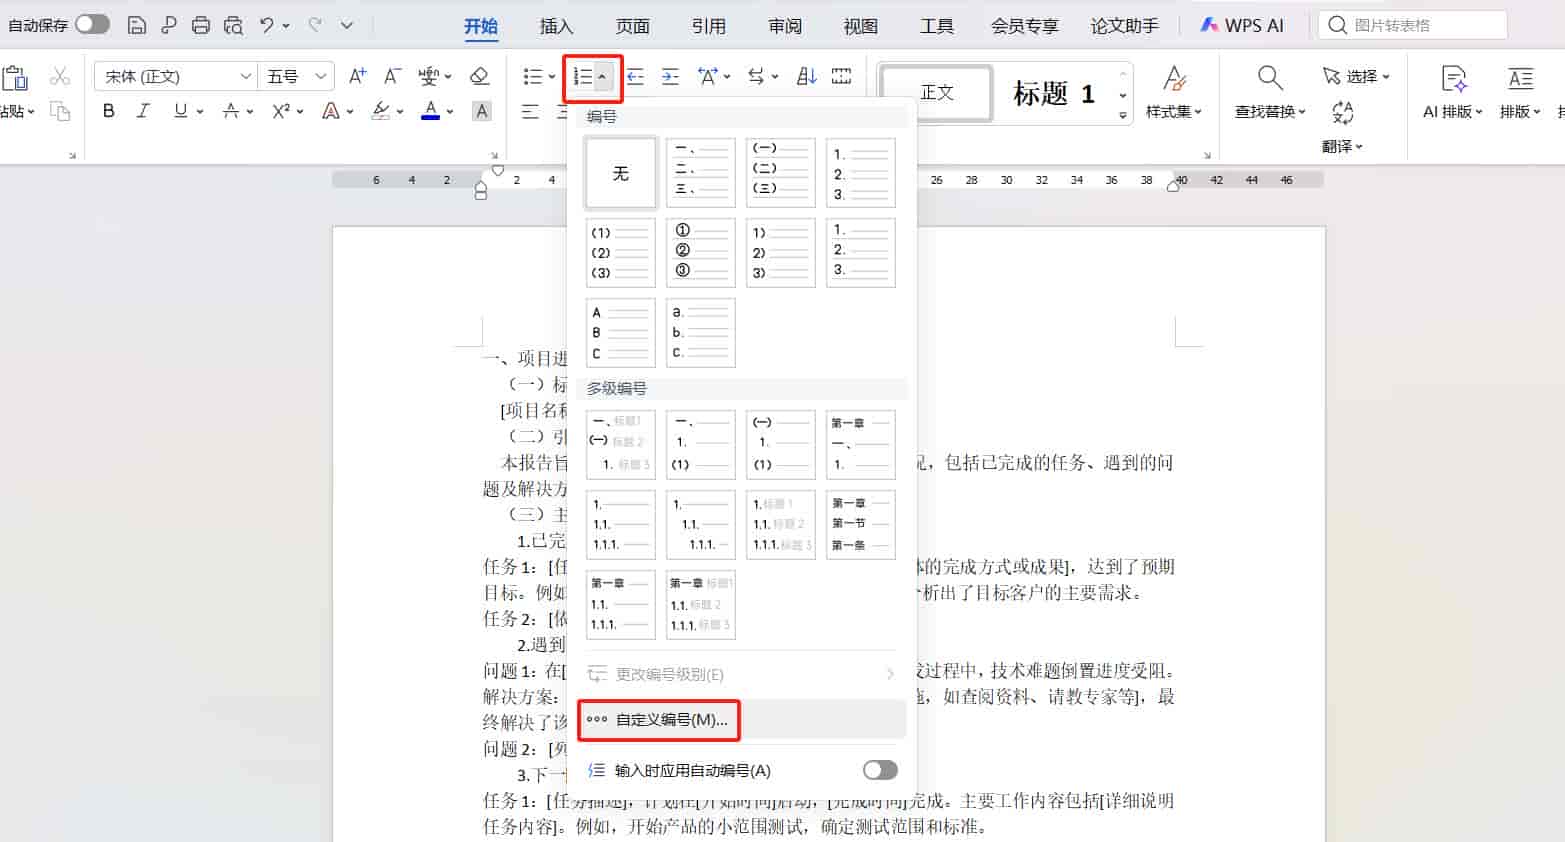Click the save document icon

coord(137,25)
